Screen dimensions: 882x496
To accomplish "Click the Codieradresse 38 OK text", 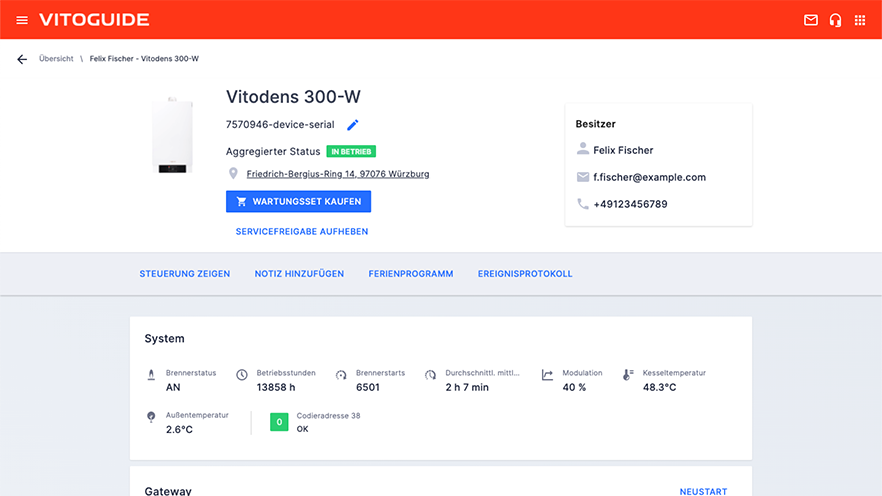I will pyautogui.click(x=302, y=429).
